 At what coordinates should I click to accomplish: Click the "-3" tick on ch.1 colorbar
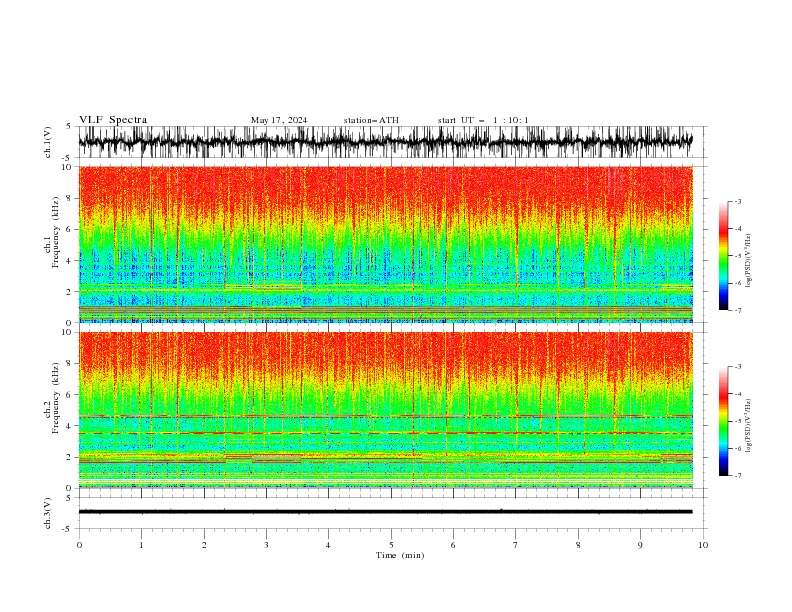point(737,201)
